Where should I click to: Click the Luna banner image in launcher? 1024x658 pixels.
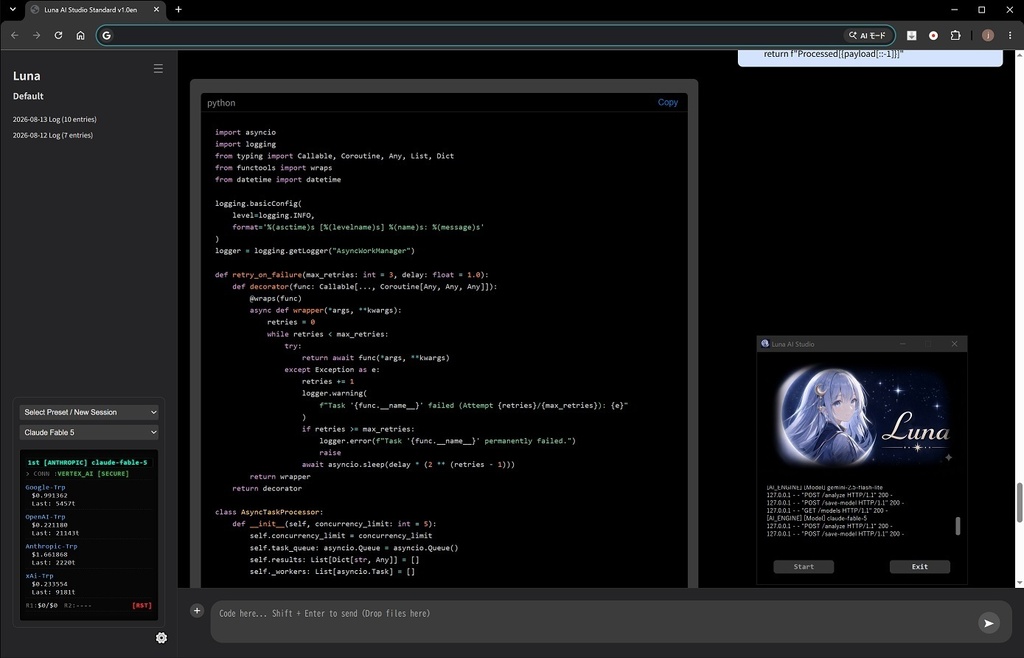point(863,416)
